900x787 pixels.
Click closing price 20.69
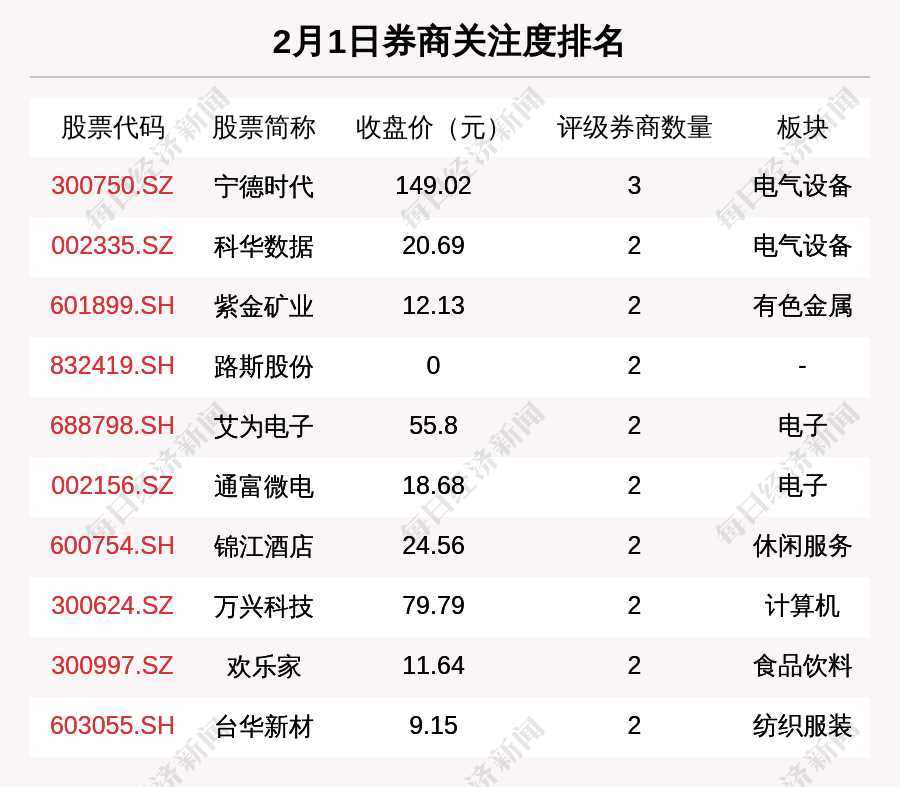click(433, 246)
